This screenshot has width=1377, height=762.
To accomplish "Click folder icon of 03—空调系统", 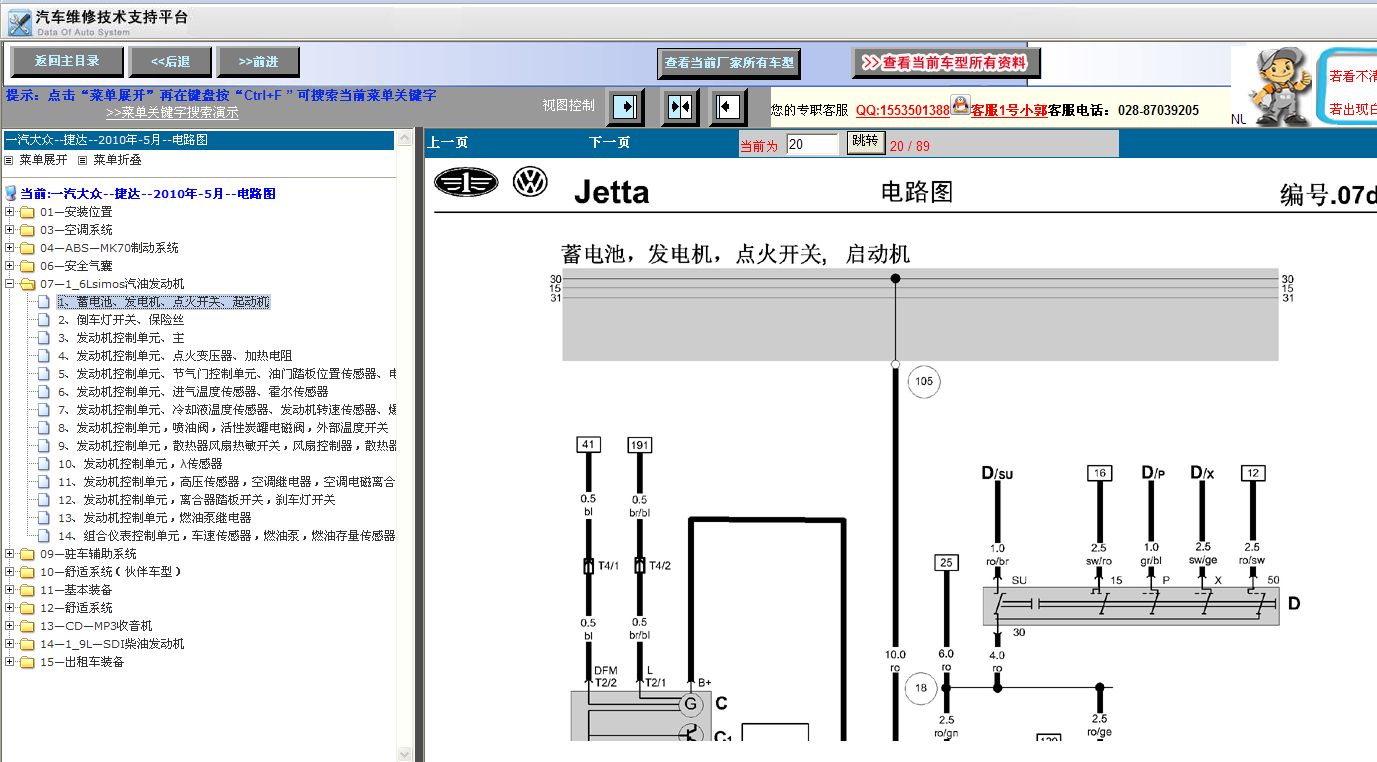I will [x=27, y=230].
